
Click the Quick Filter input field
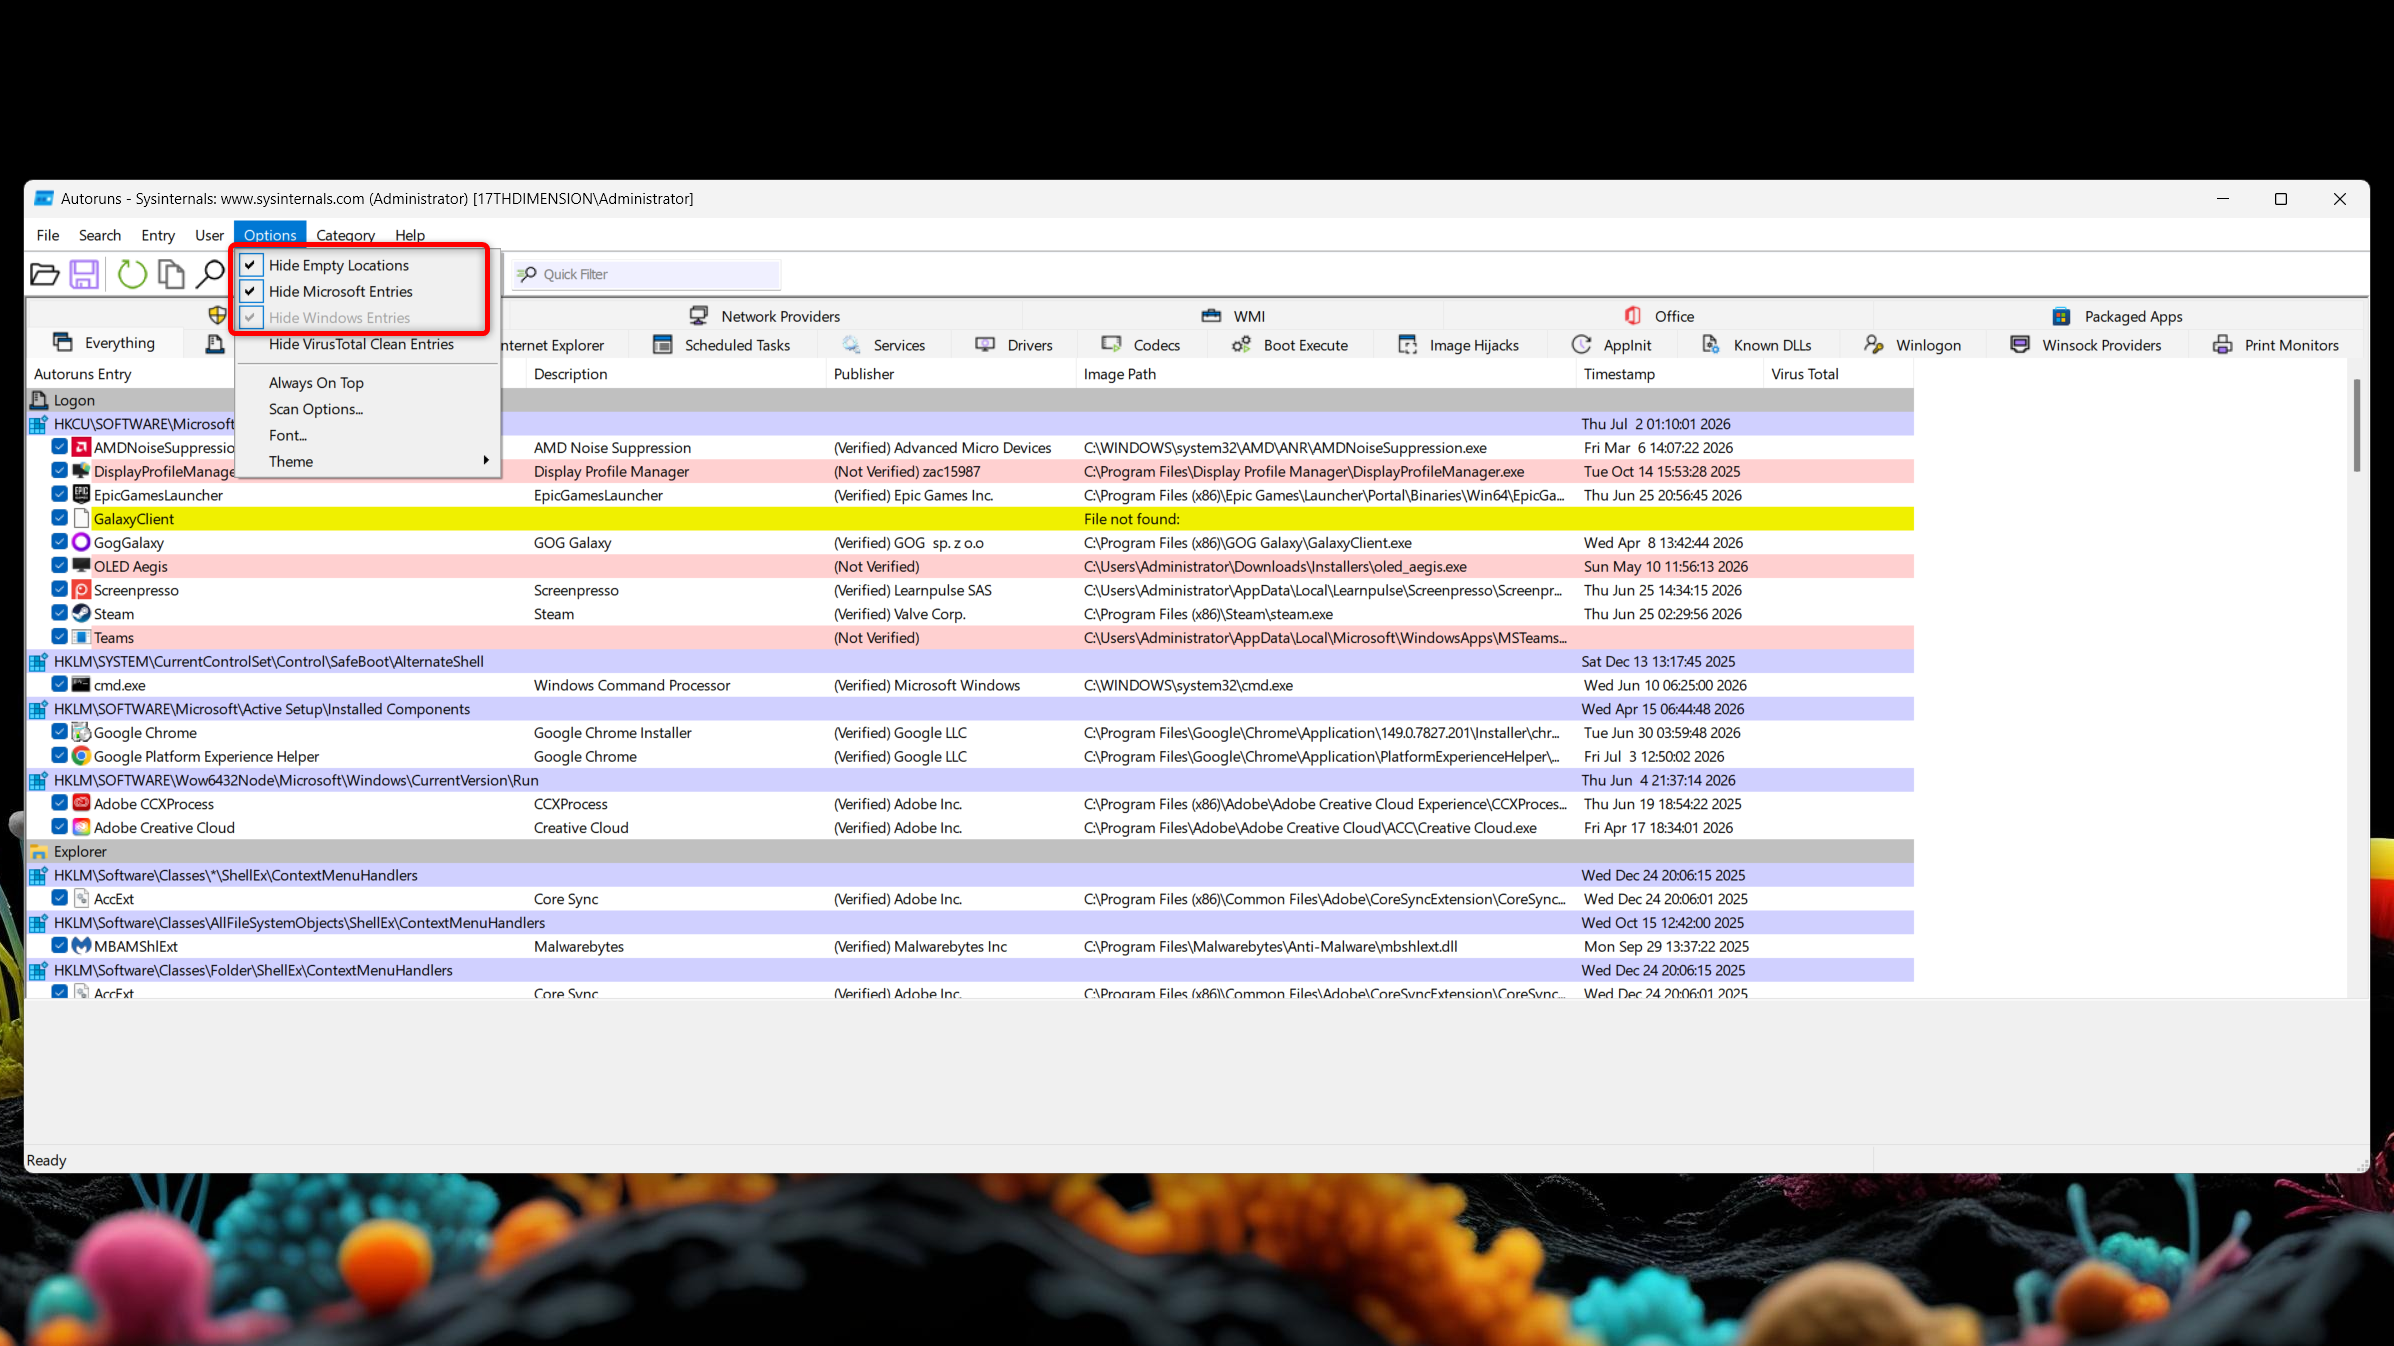click(646, 274)
